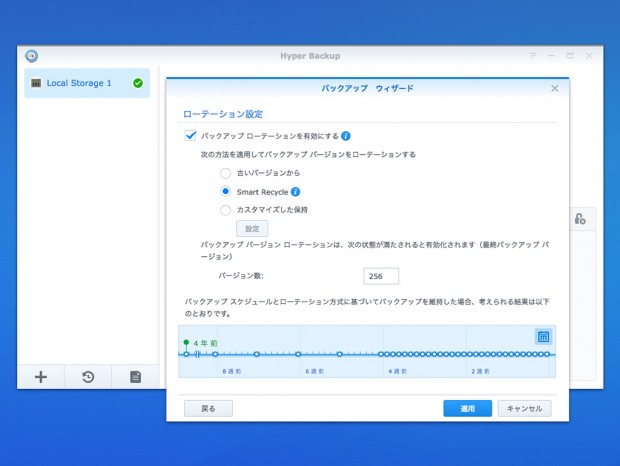
Task: Click the lock icon in Hyper Backup window
Action: (580, 219)
